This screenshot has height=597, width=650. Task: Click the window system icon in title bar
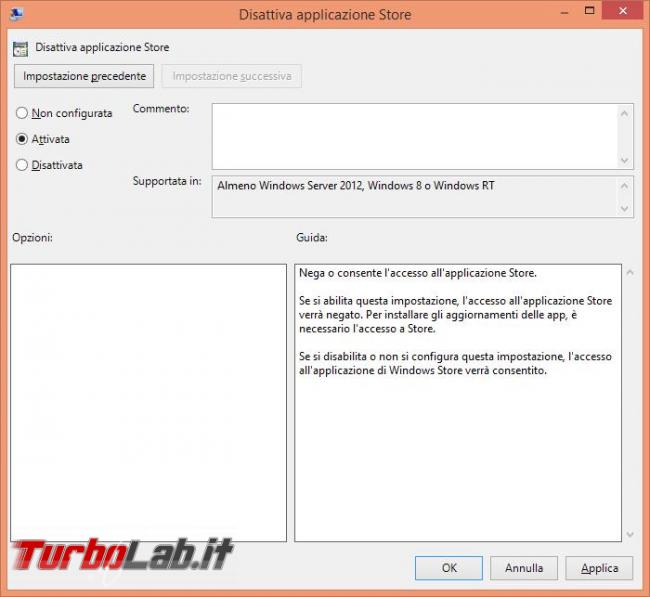(16, 15)
